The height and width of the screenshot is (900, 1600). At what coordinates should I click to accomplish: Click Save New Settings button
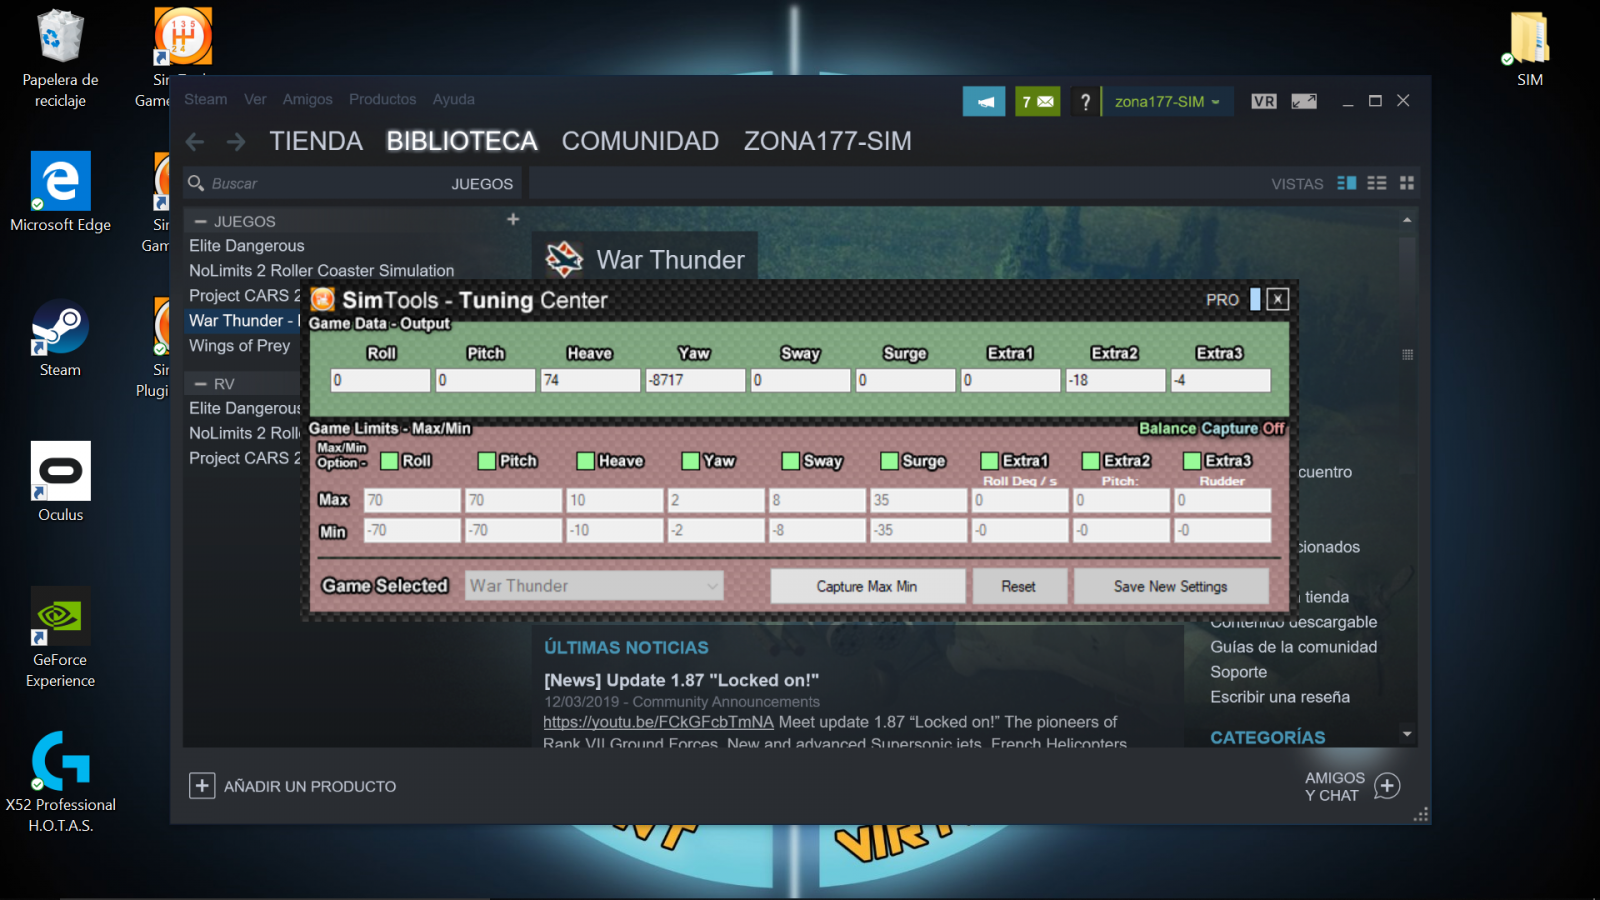tap(1171, 586)
